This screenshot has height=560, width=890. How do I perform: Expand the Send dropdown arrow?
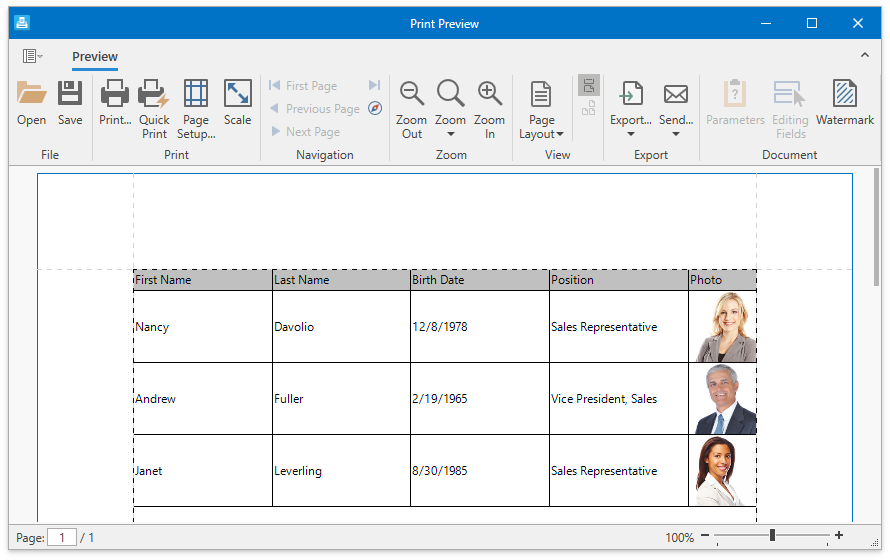[x=675, y=134]
